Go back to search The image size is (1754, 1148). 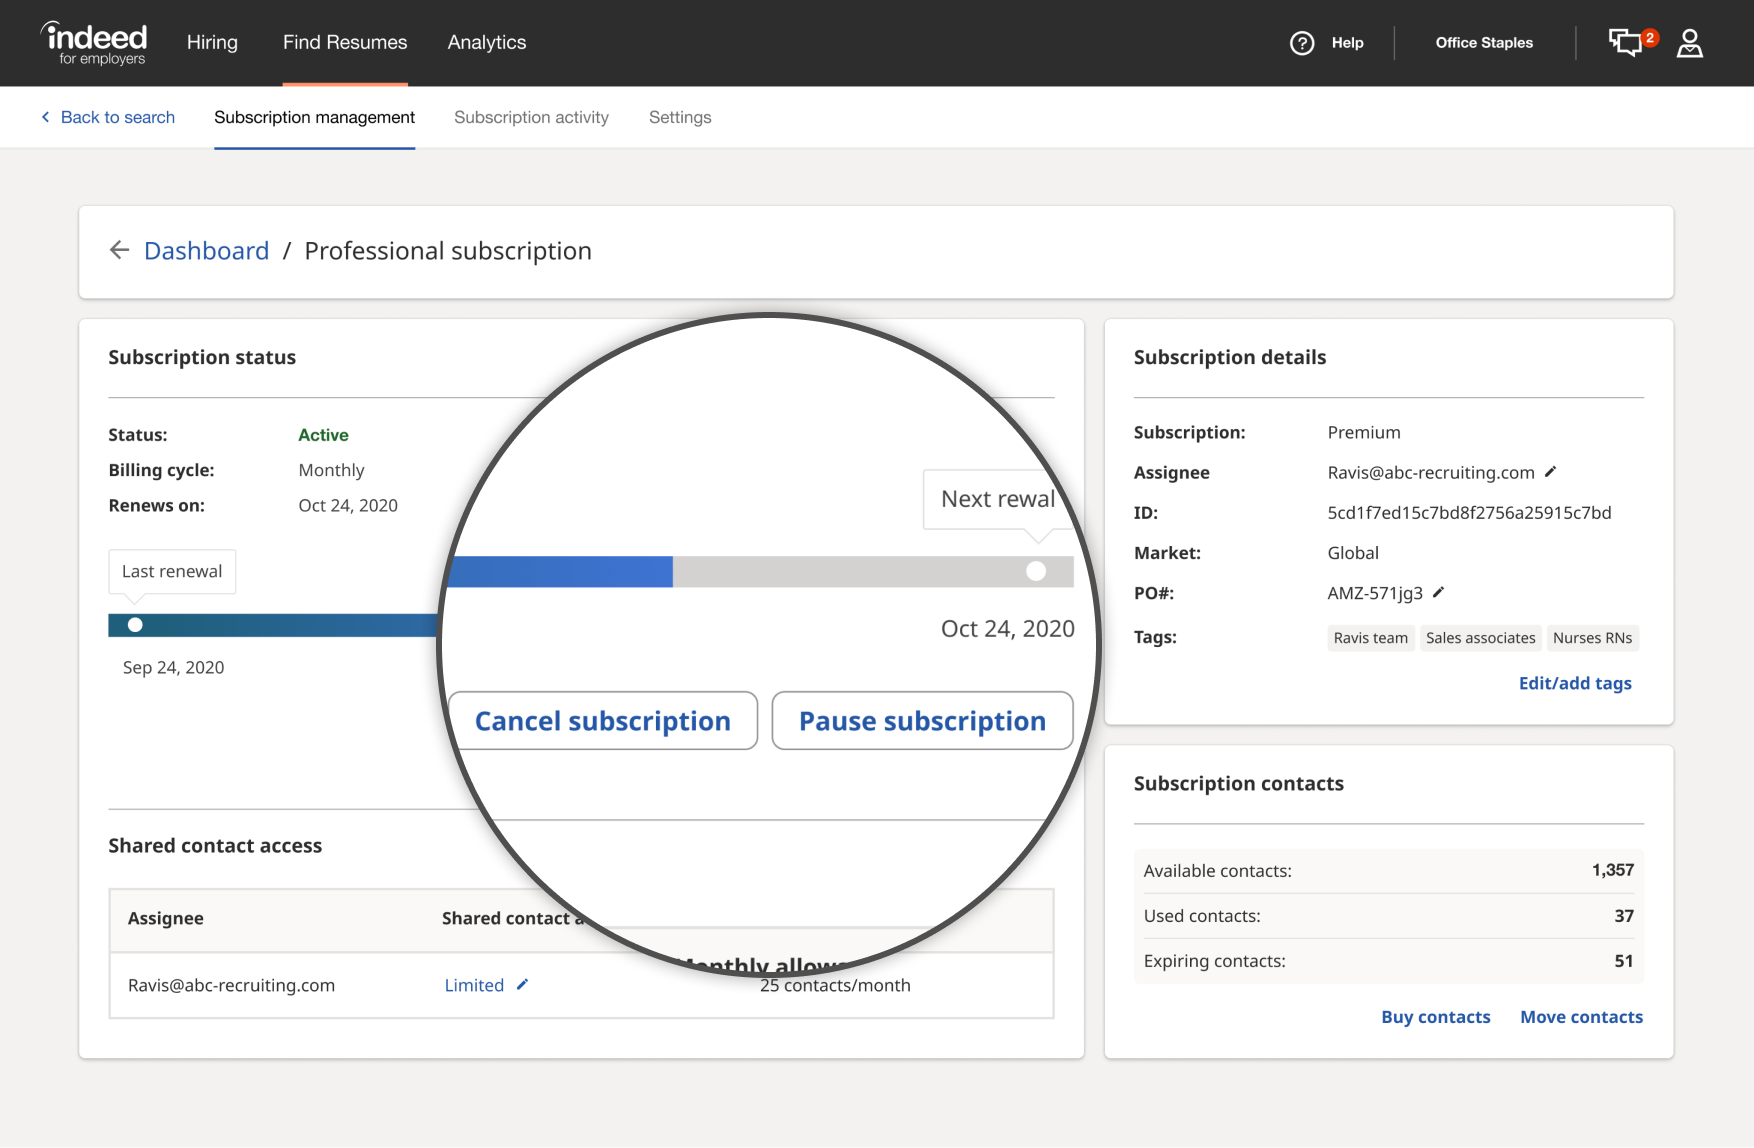click(x=108, y=117)
